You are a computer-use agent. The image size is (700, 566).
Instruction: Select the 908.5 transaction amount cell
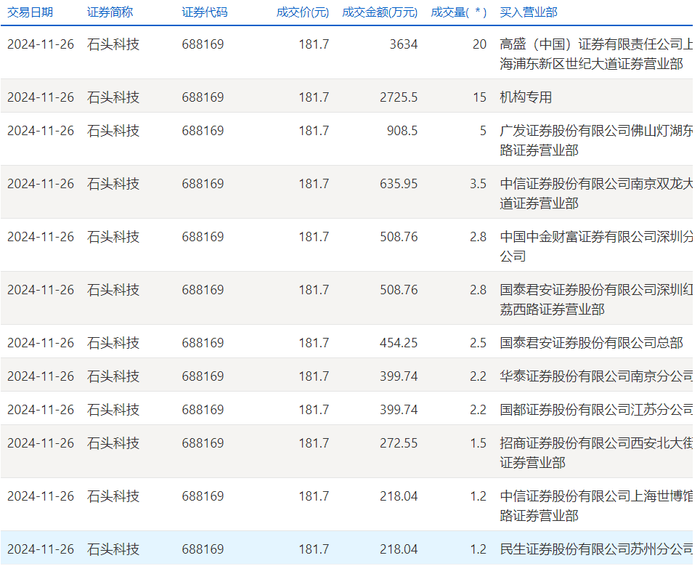click(402, 131)
